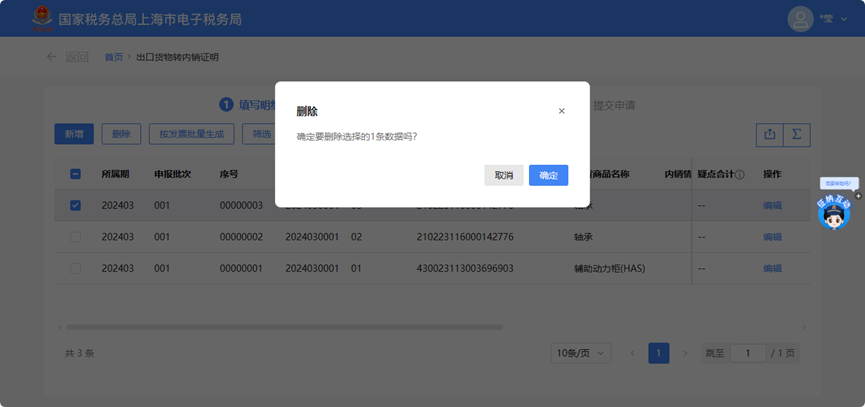Click the info icon next to 疑点合计
Screen dimensions: 865x407
[740, 174]
